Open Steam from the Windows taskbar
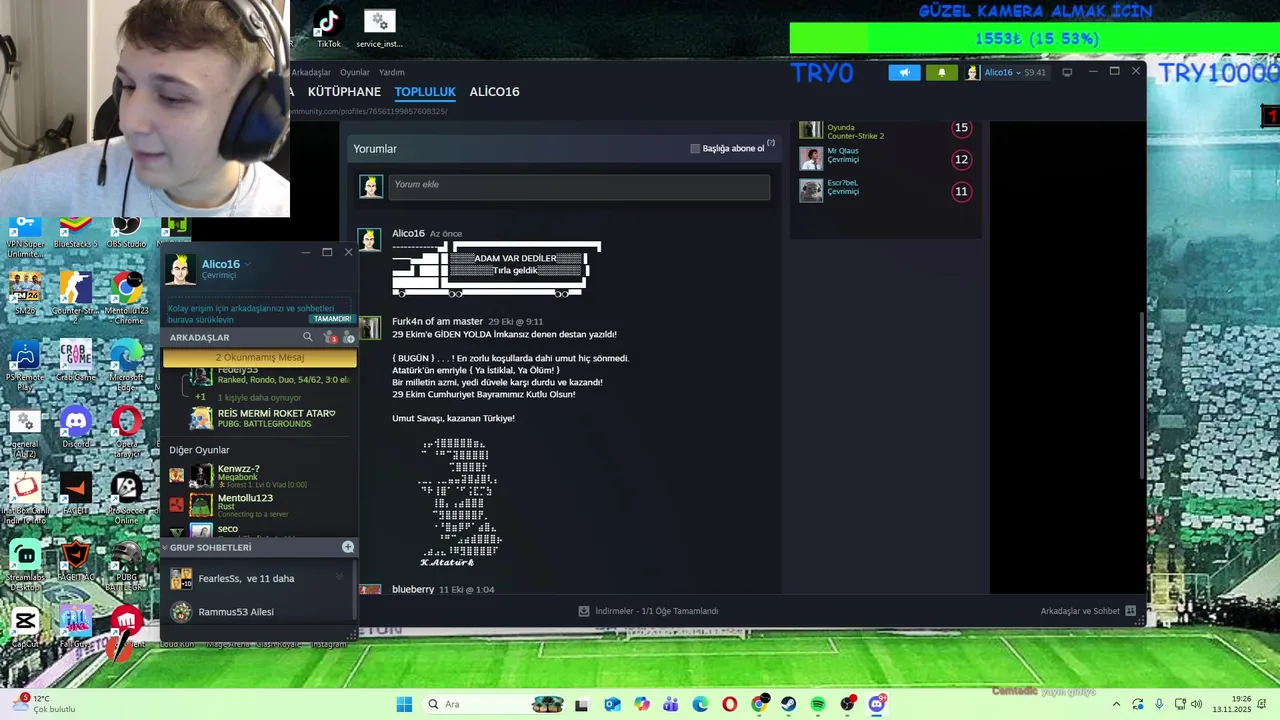Screen dimensions: 1280x720 pyautogui.click(x=788, y=704)
